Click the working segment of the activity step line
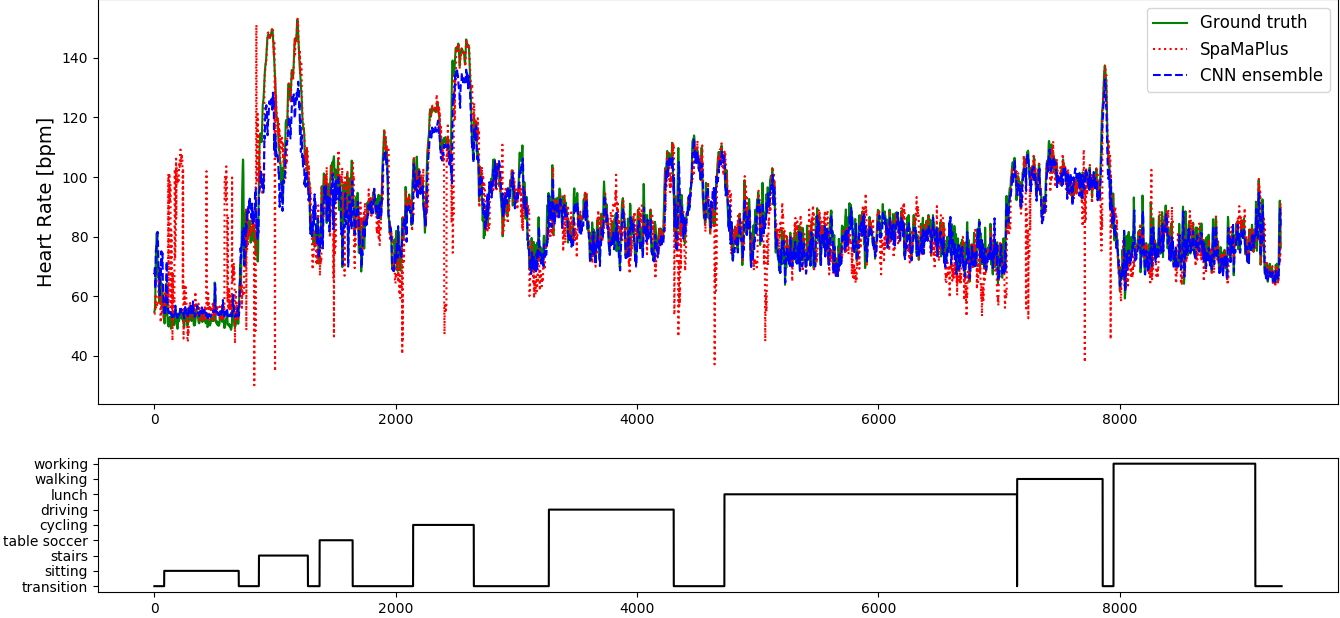Screen dimensions: 1340x618 click(x=1184, y=464)
